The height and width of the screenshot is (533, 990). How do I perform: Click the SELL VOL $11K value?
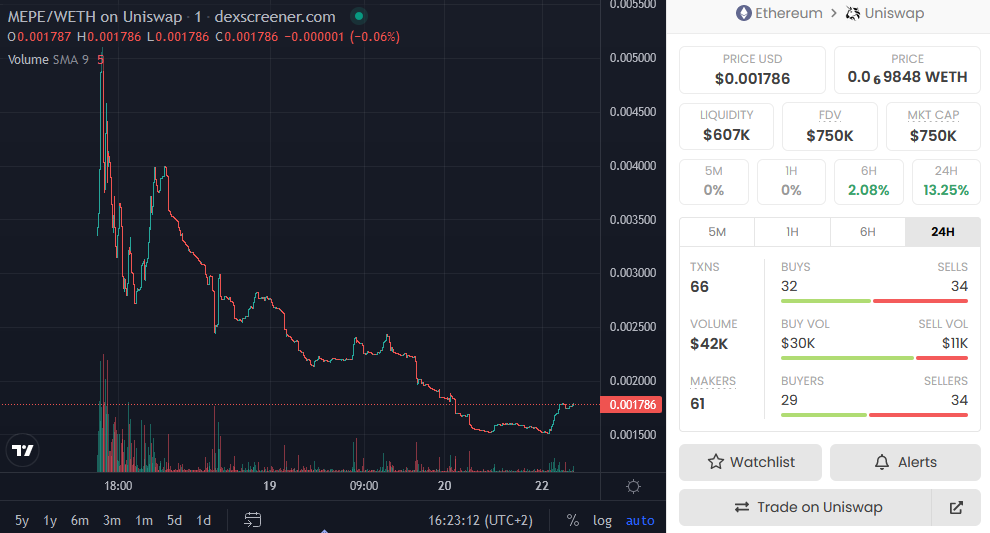click(955, 343)
